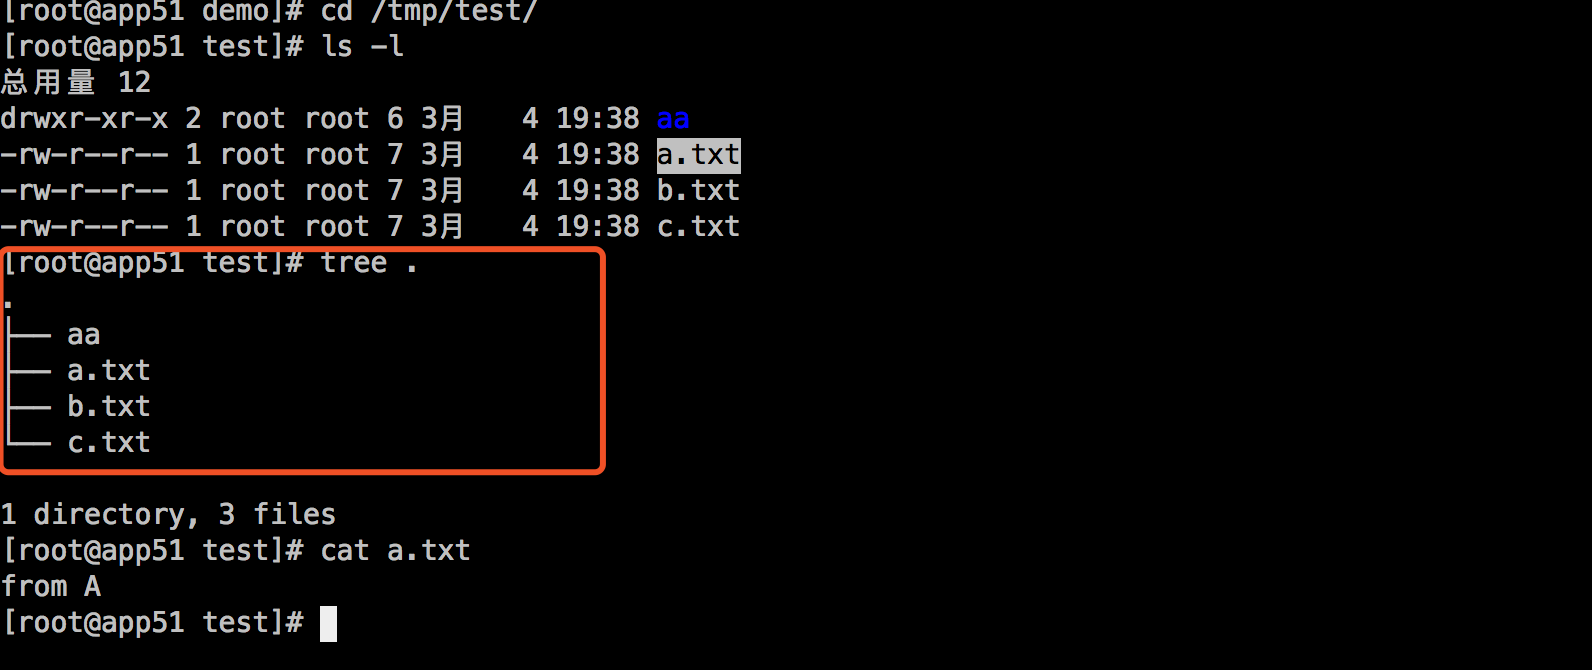
Task: Click the 19:38 timestamp on the aa row
Action: point(598,119)
